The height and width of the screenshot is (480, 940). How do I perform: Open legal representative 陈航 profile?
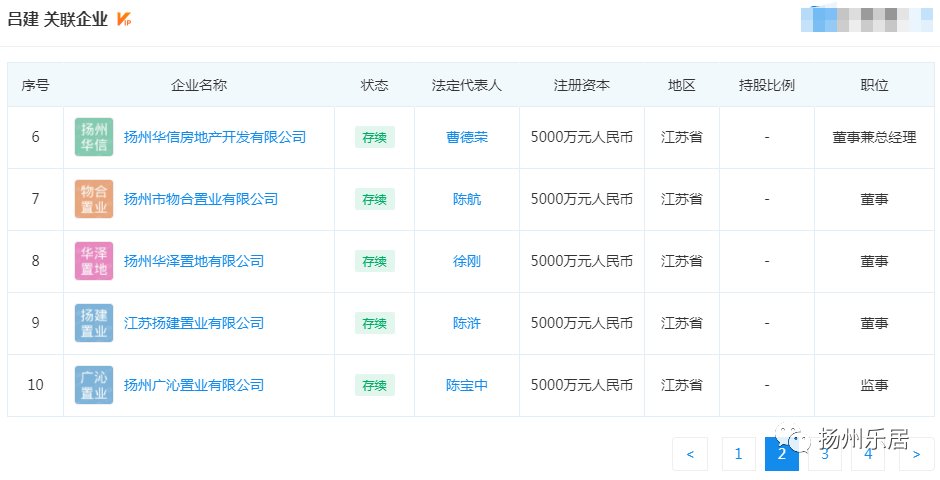tap(467, 199)
